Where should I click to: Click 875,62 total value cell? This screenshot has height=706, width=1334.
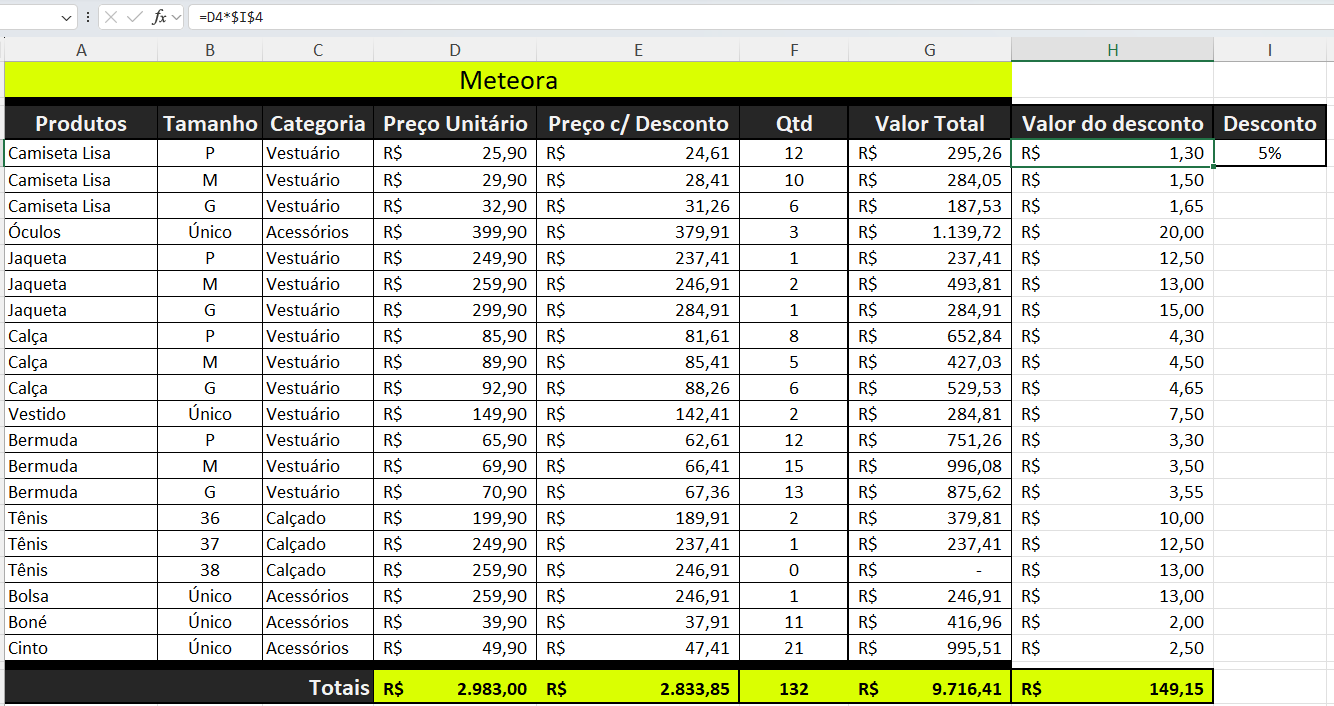pos(930,492)
